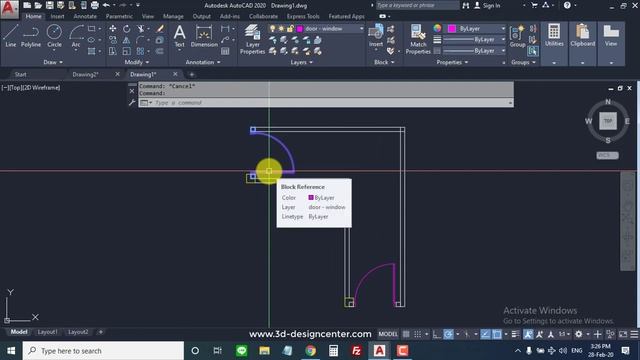This screenshot has height=360, width=640.
Task: Switch to the Drawing2 file tab
Action: click(85, 74)
